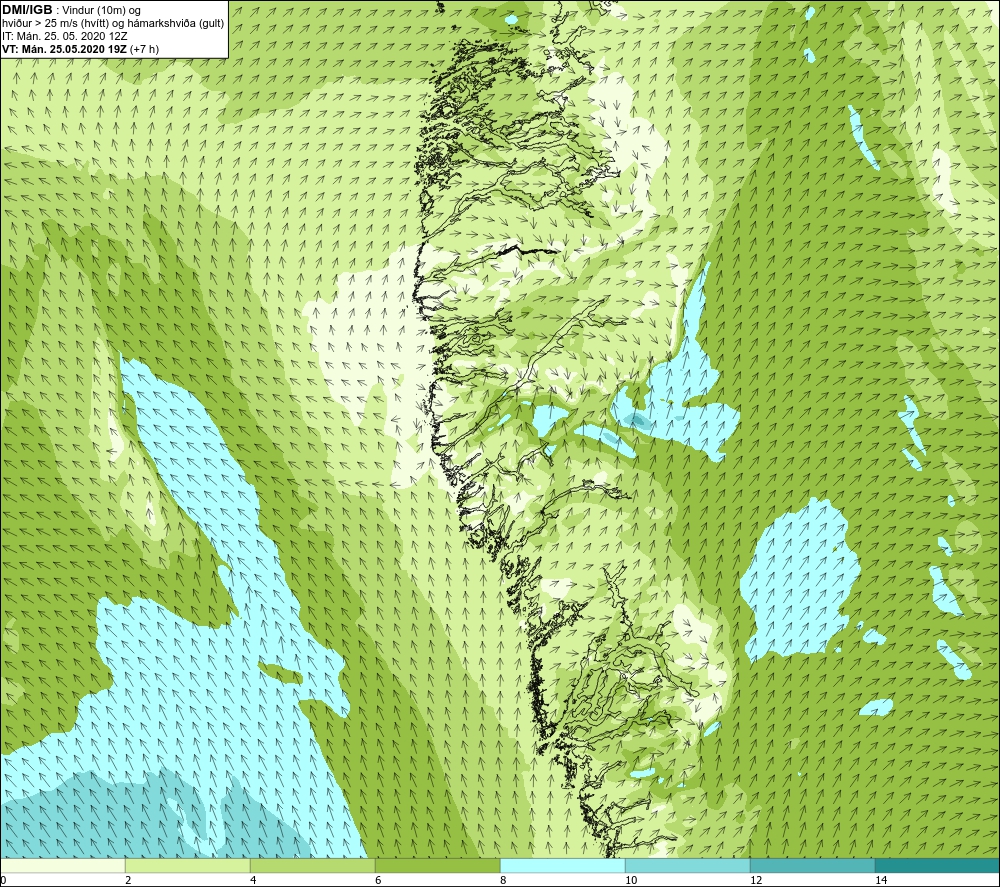1000x887 pixels.
Task: Click the 6–8 m/s darker green legend swatch
Action: (438, 866)
